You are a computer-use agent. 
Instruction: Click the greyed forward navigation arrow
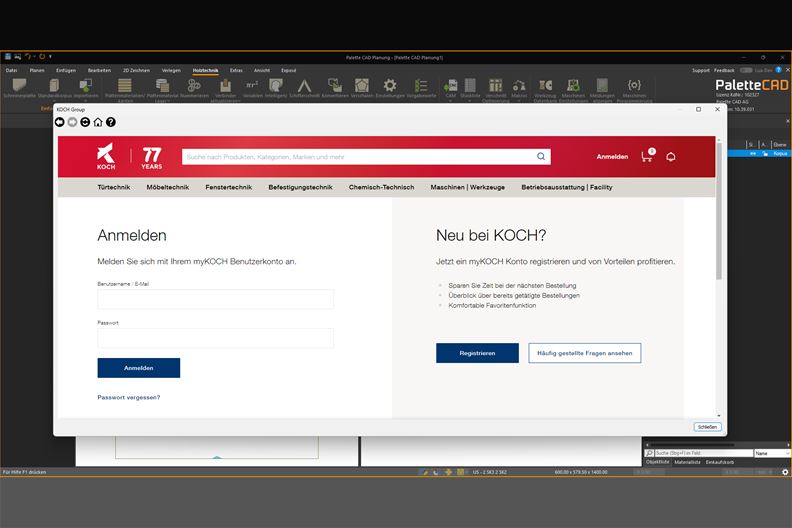pyautogui.click(x=72, y=122)
